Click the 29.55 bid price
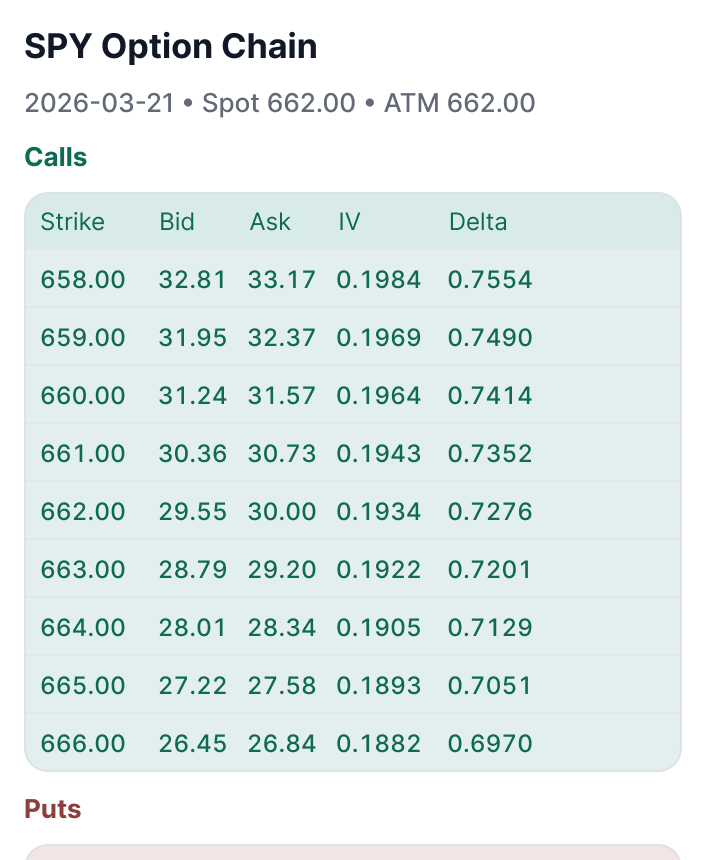Viewport: 706px width, 860px height. pos(193,512)
